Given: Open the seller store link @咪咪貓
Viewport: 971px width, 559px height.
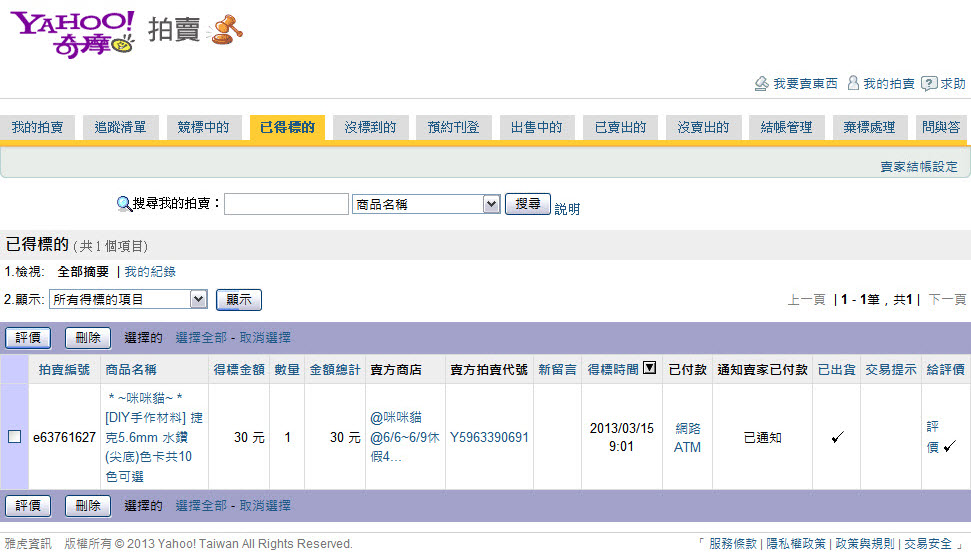Looking at the screenshot, I should (x=404, y=437).
